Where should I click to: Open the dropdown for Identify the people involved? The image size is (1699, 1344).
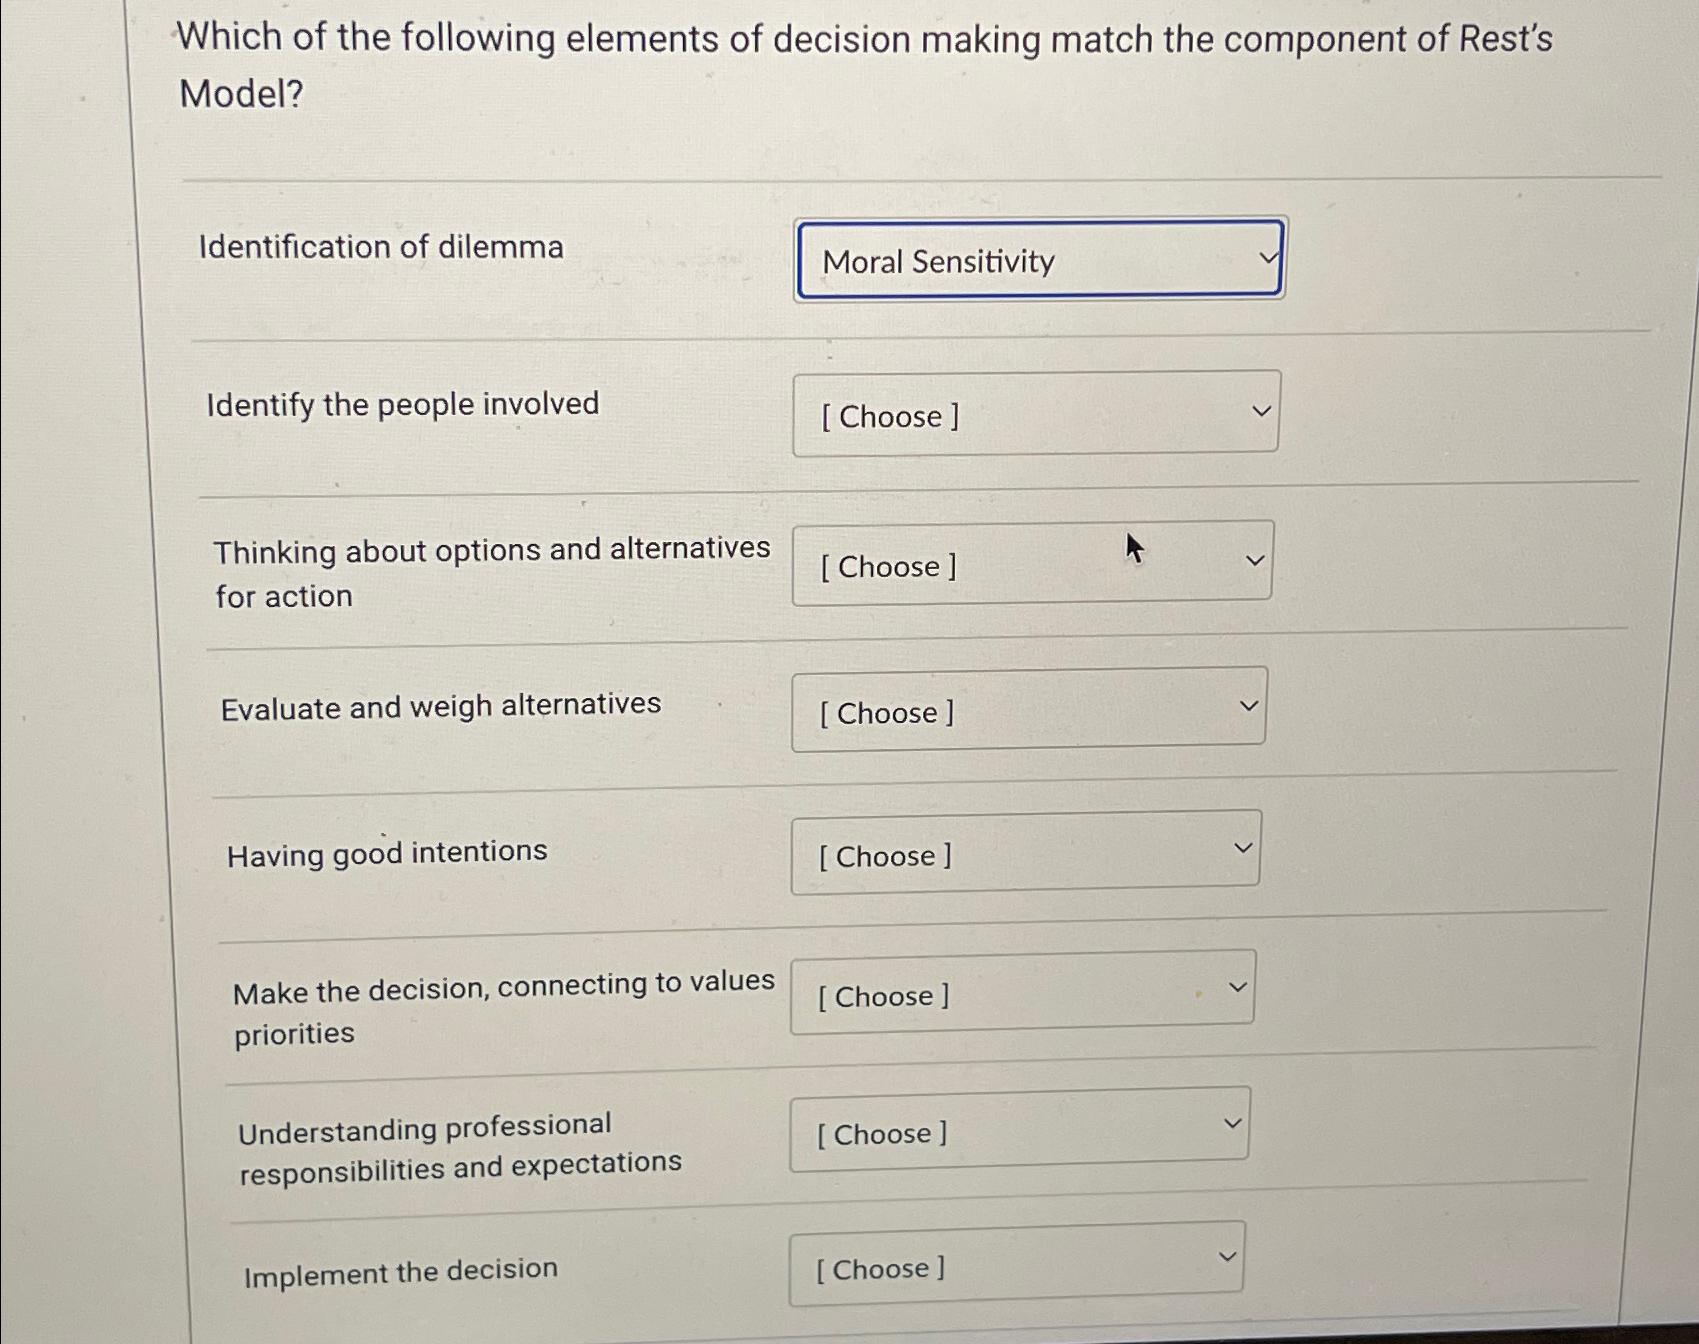point(1035,414)
